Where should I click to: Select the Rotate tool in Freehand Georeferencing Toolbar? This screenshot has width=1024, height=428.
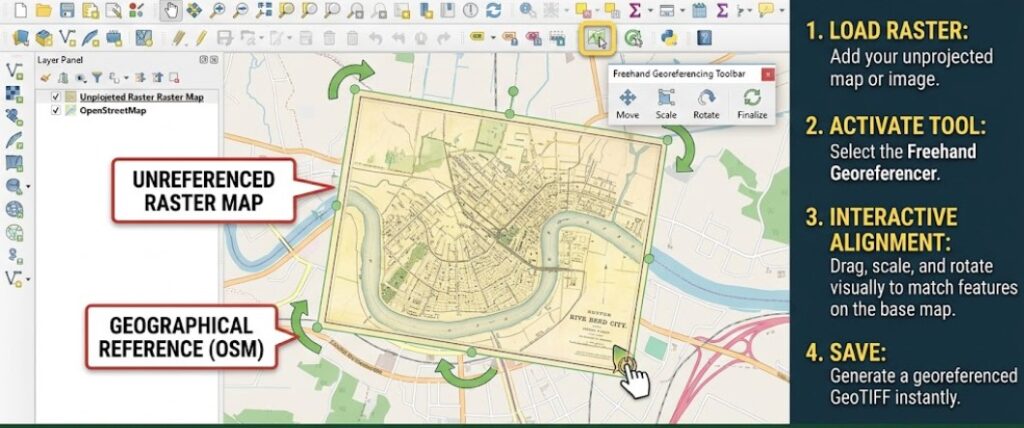point(706,105)
